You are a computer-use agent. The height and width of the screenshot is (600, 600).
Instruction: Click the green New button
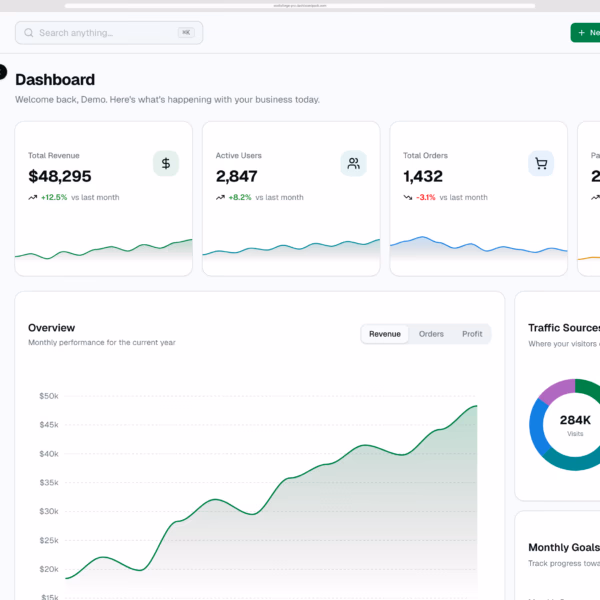click(585, 33)
